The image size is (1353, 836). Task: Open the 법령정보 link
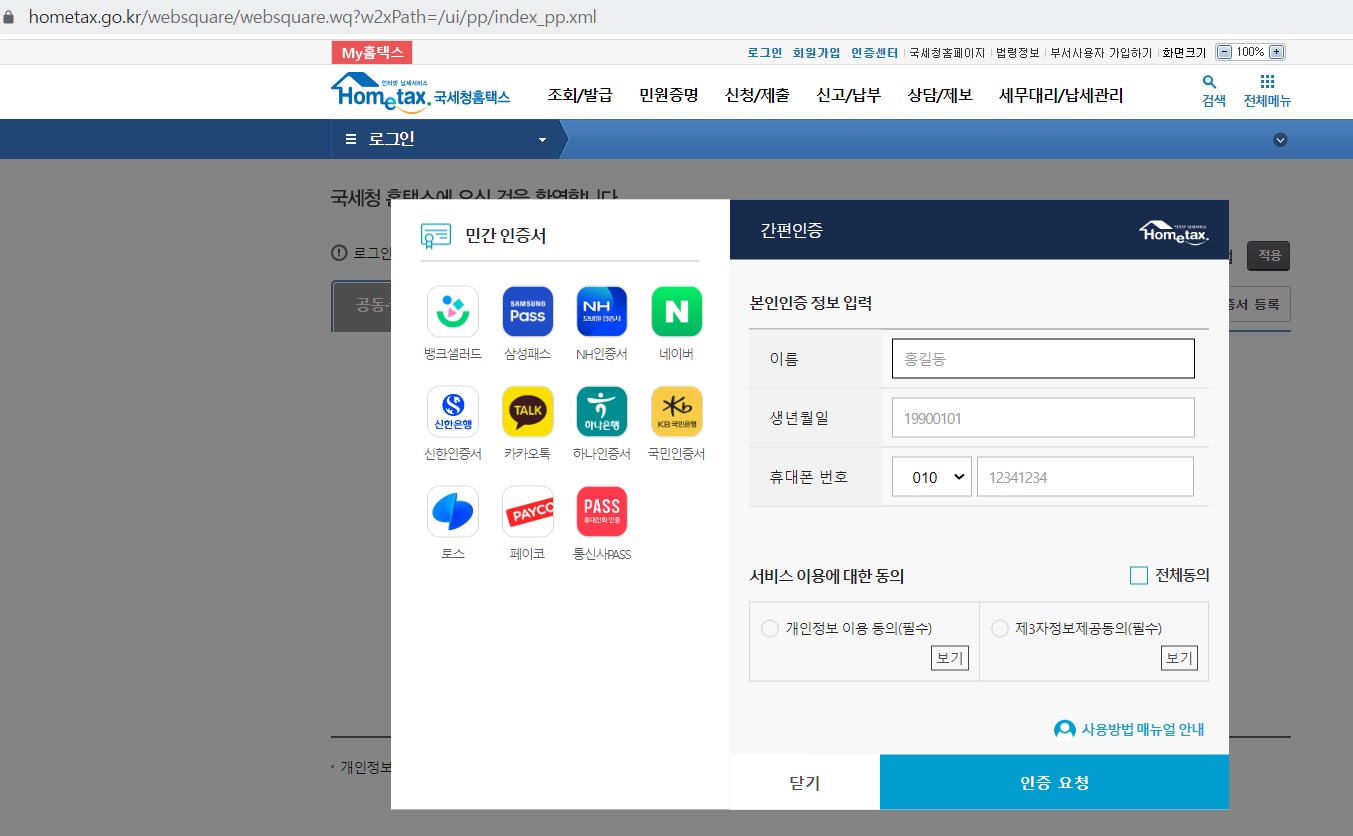coord(1018,52)
